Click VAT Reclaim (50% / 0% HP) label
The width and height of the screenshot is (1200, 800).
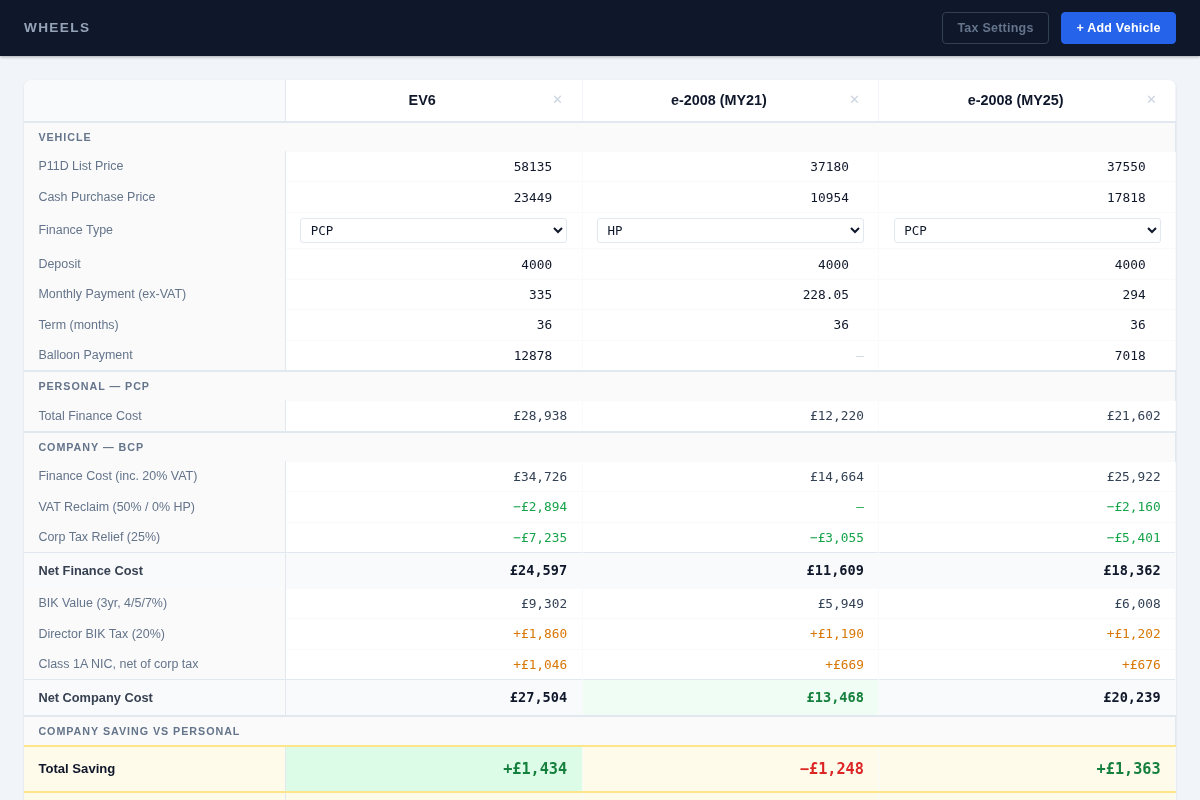tap(117, 507)
